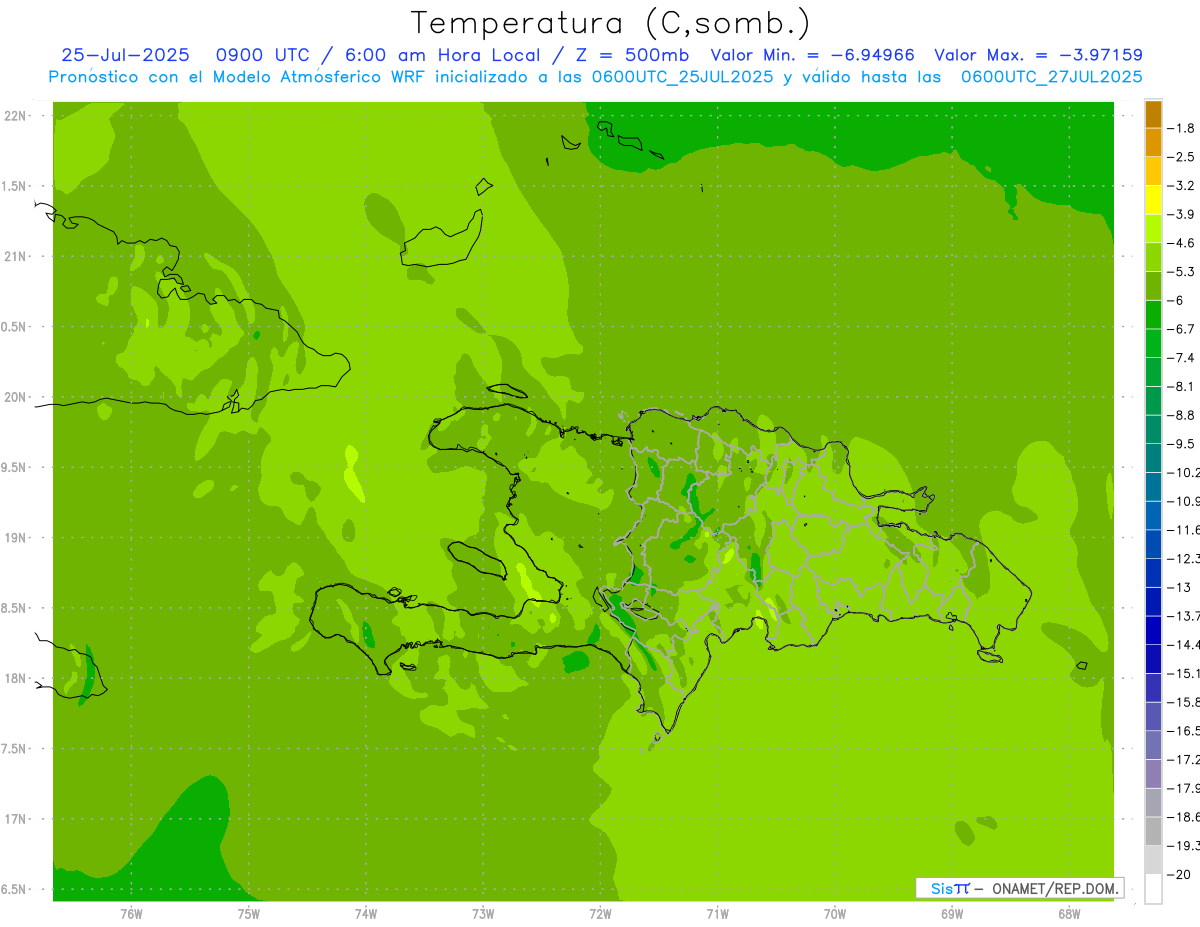1200x927 pixels.
Task: Click the "76W" longitude label
Action: pos(131,913)
